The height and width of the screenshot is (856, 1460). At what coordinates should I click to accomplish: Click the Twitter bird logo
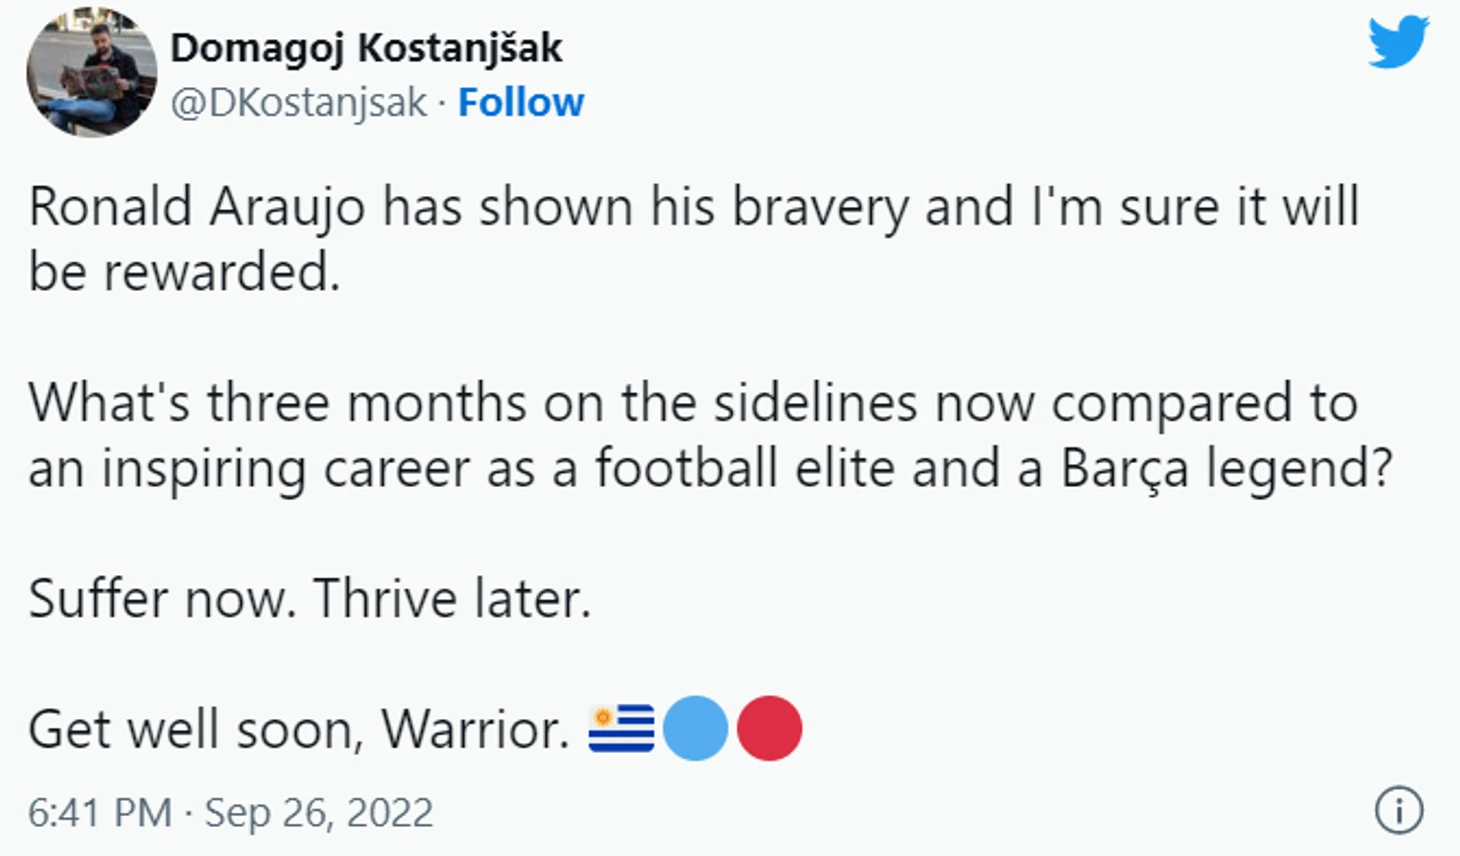pyautogui.click(x=1399, y=41)
